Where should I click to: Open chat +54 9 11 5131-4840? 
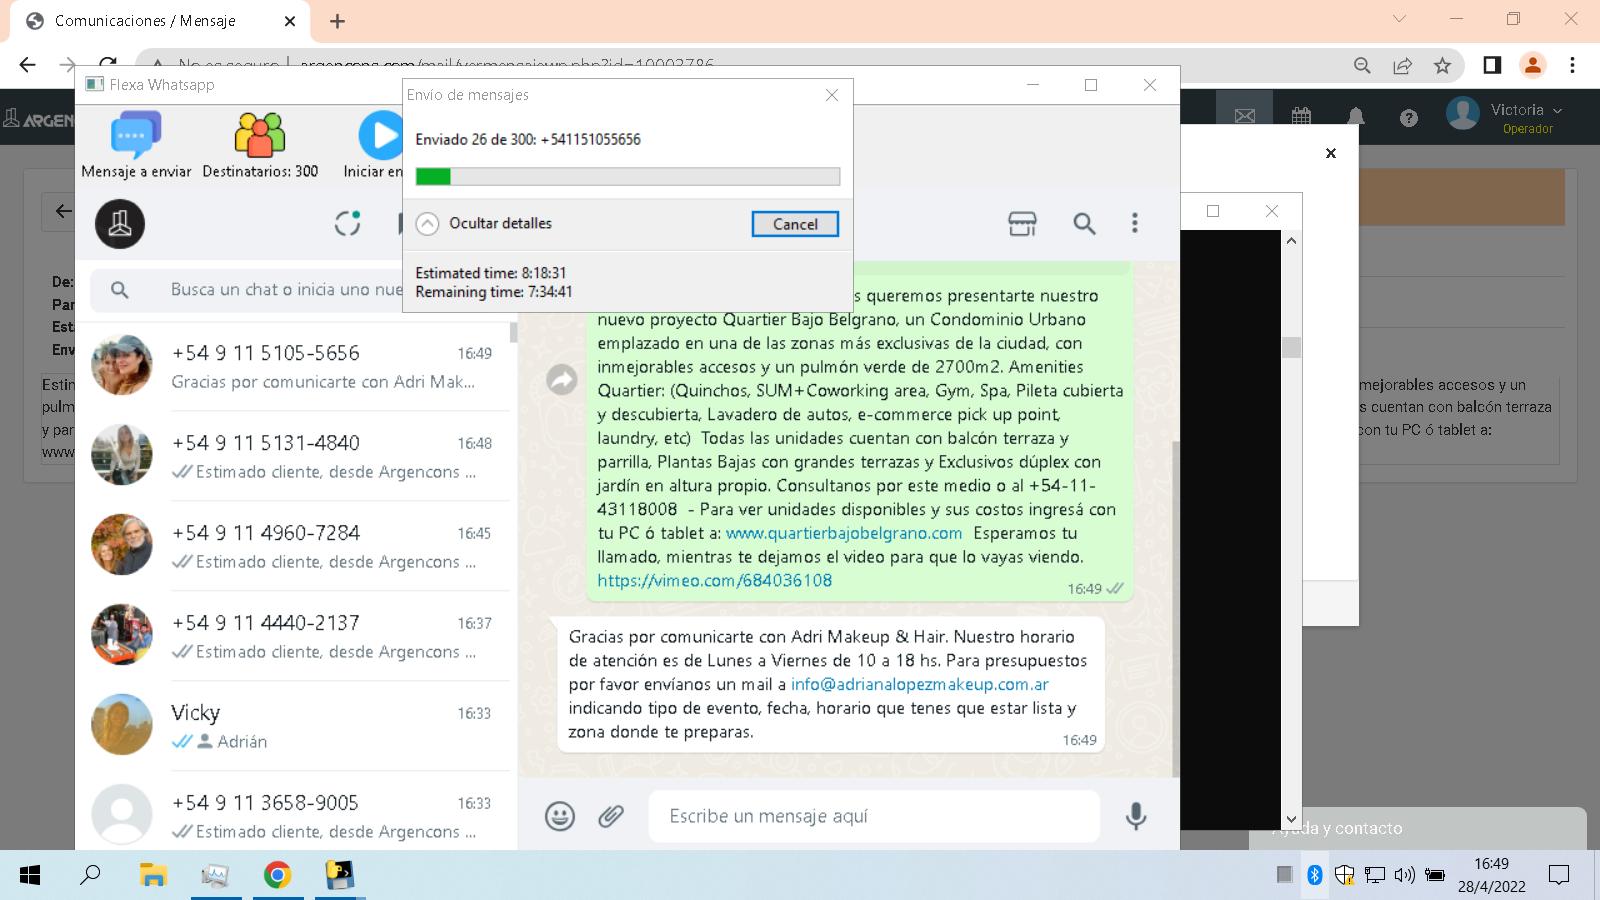pos(296,456)
